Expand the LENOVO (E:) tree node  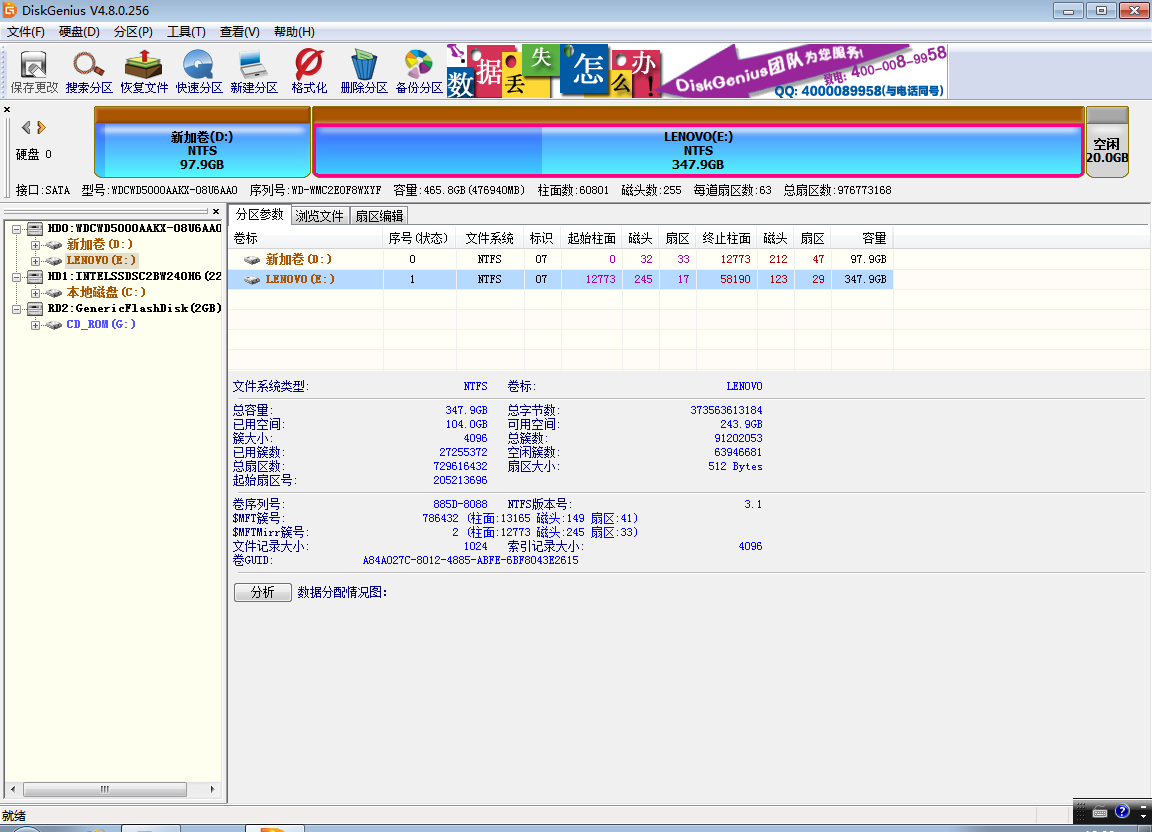[x=35, y=261]
